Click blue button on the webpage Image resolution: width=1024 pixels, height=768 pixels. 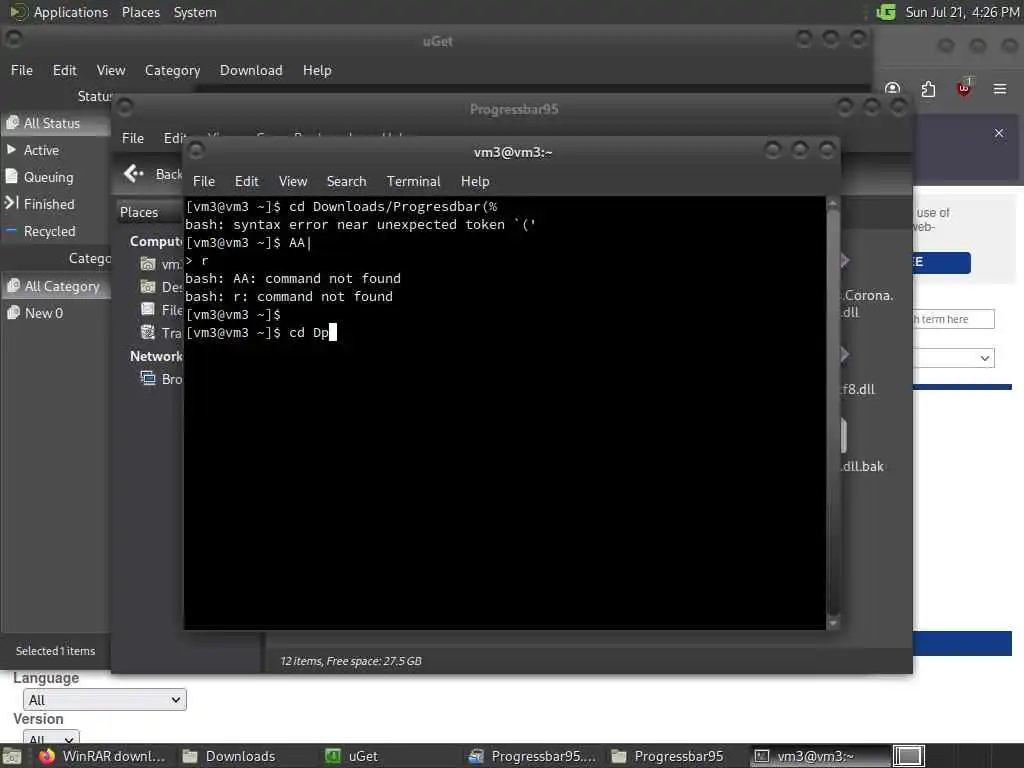tap(942, 263)
